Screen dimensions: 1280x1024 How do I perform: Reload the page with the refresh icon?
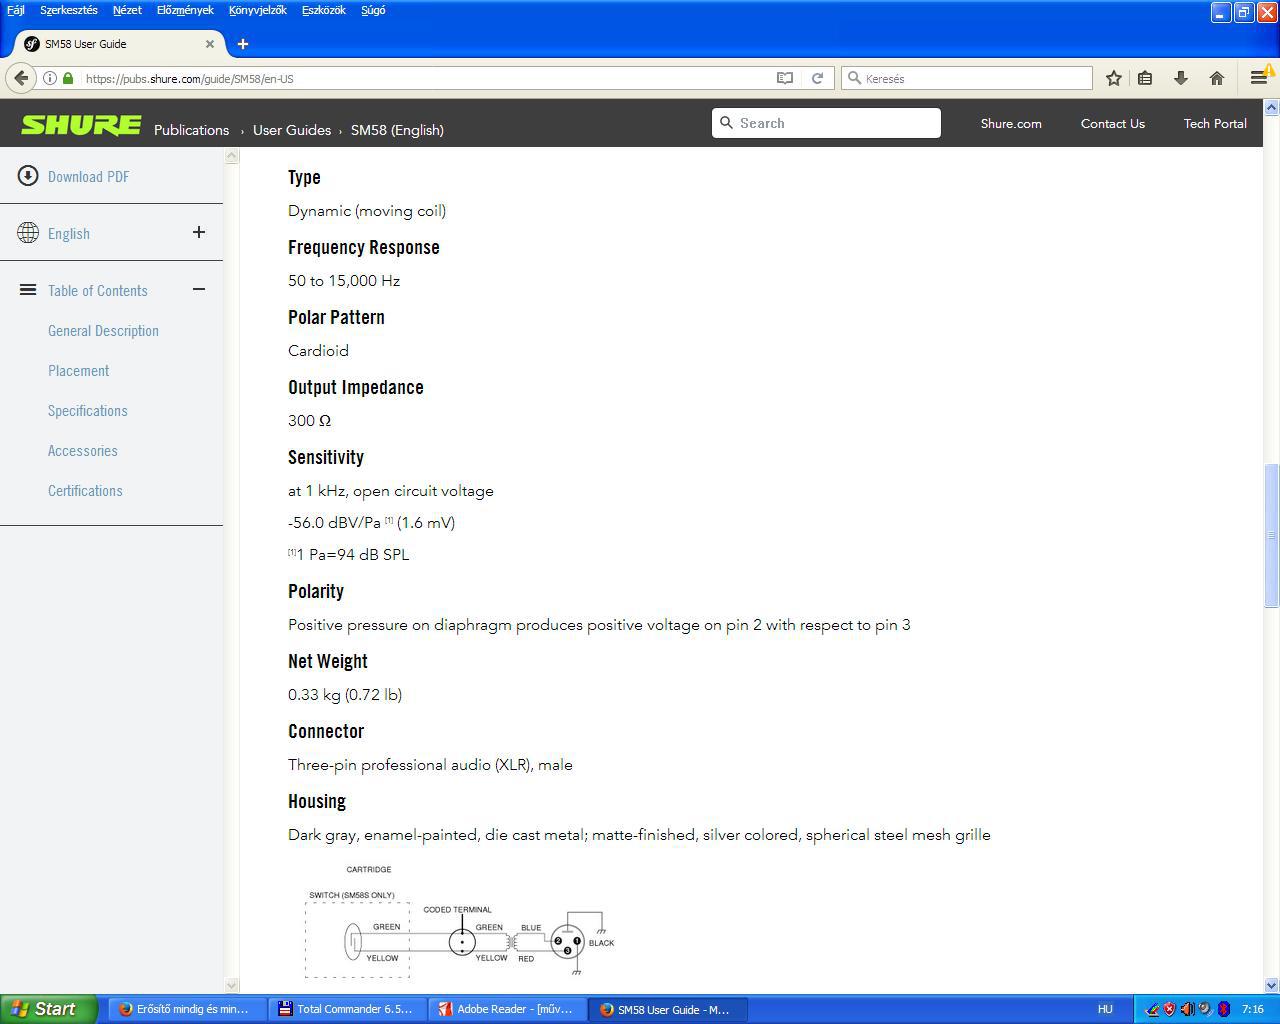(x=817, y=78)
